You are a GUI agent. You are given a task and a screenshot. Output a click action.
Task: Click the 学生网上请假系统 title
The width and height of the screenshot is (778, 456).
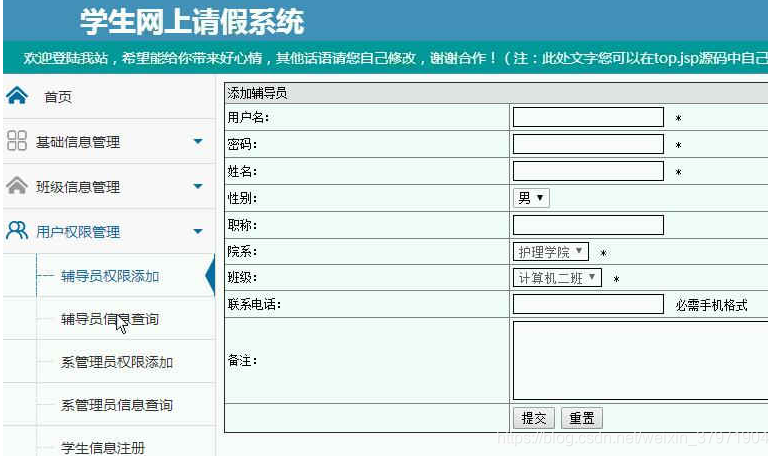click(x=192, y=22)
